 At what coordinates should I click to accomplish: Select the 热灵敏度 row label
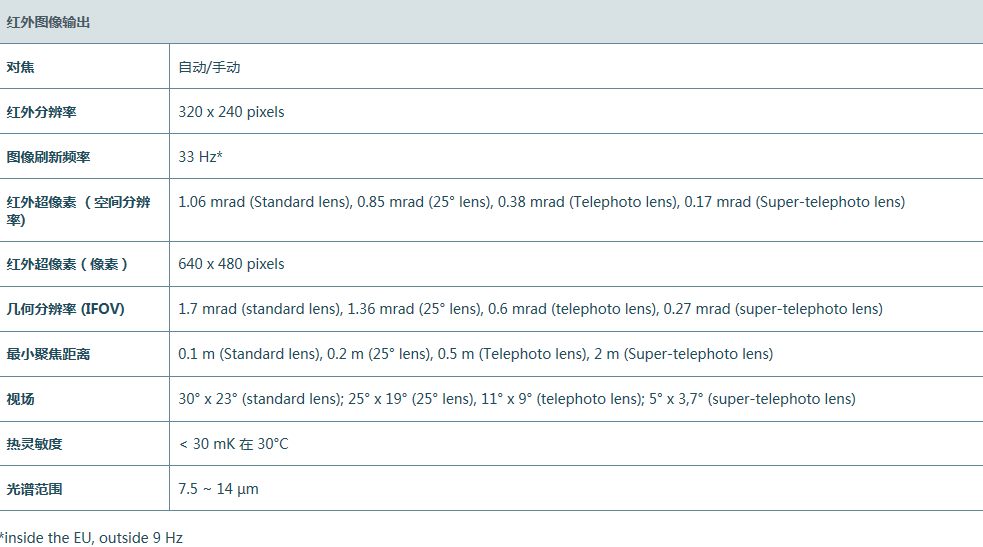[x=34, y=444]
